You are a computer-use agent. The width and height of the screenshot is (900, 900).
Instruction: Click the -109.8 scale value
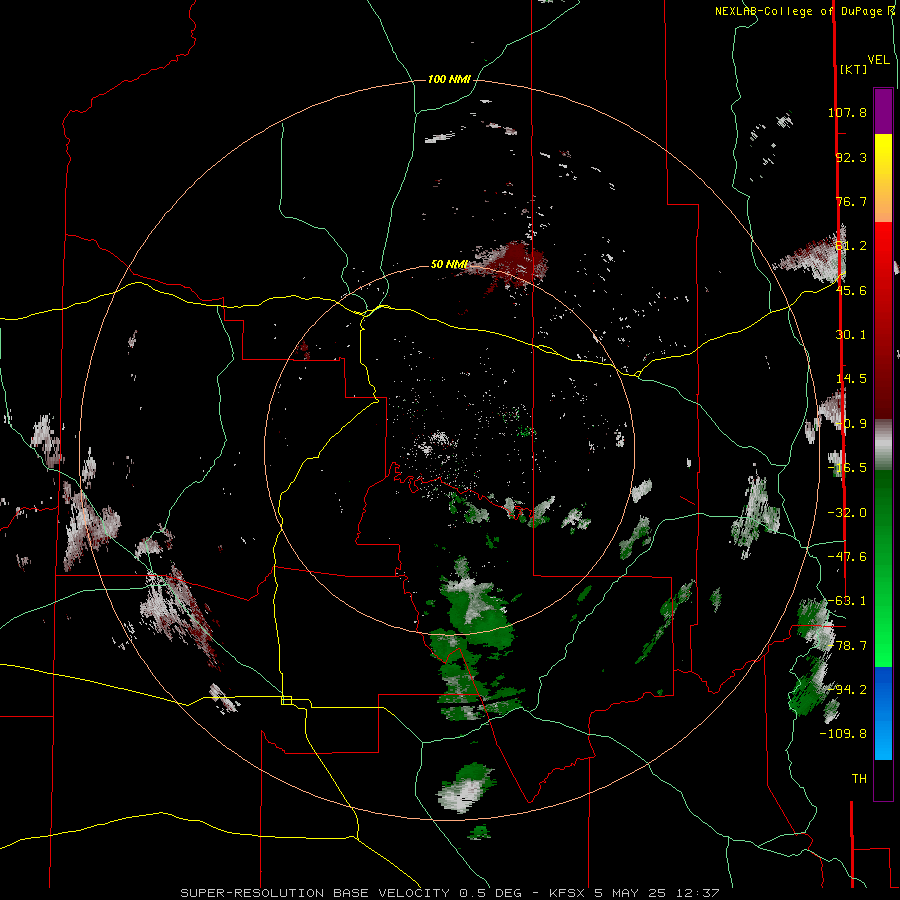(x=843, y=734)
